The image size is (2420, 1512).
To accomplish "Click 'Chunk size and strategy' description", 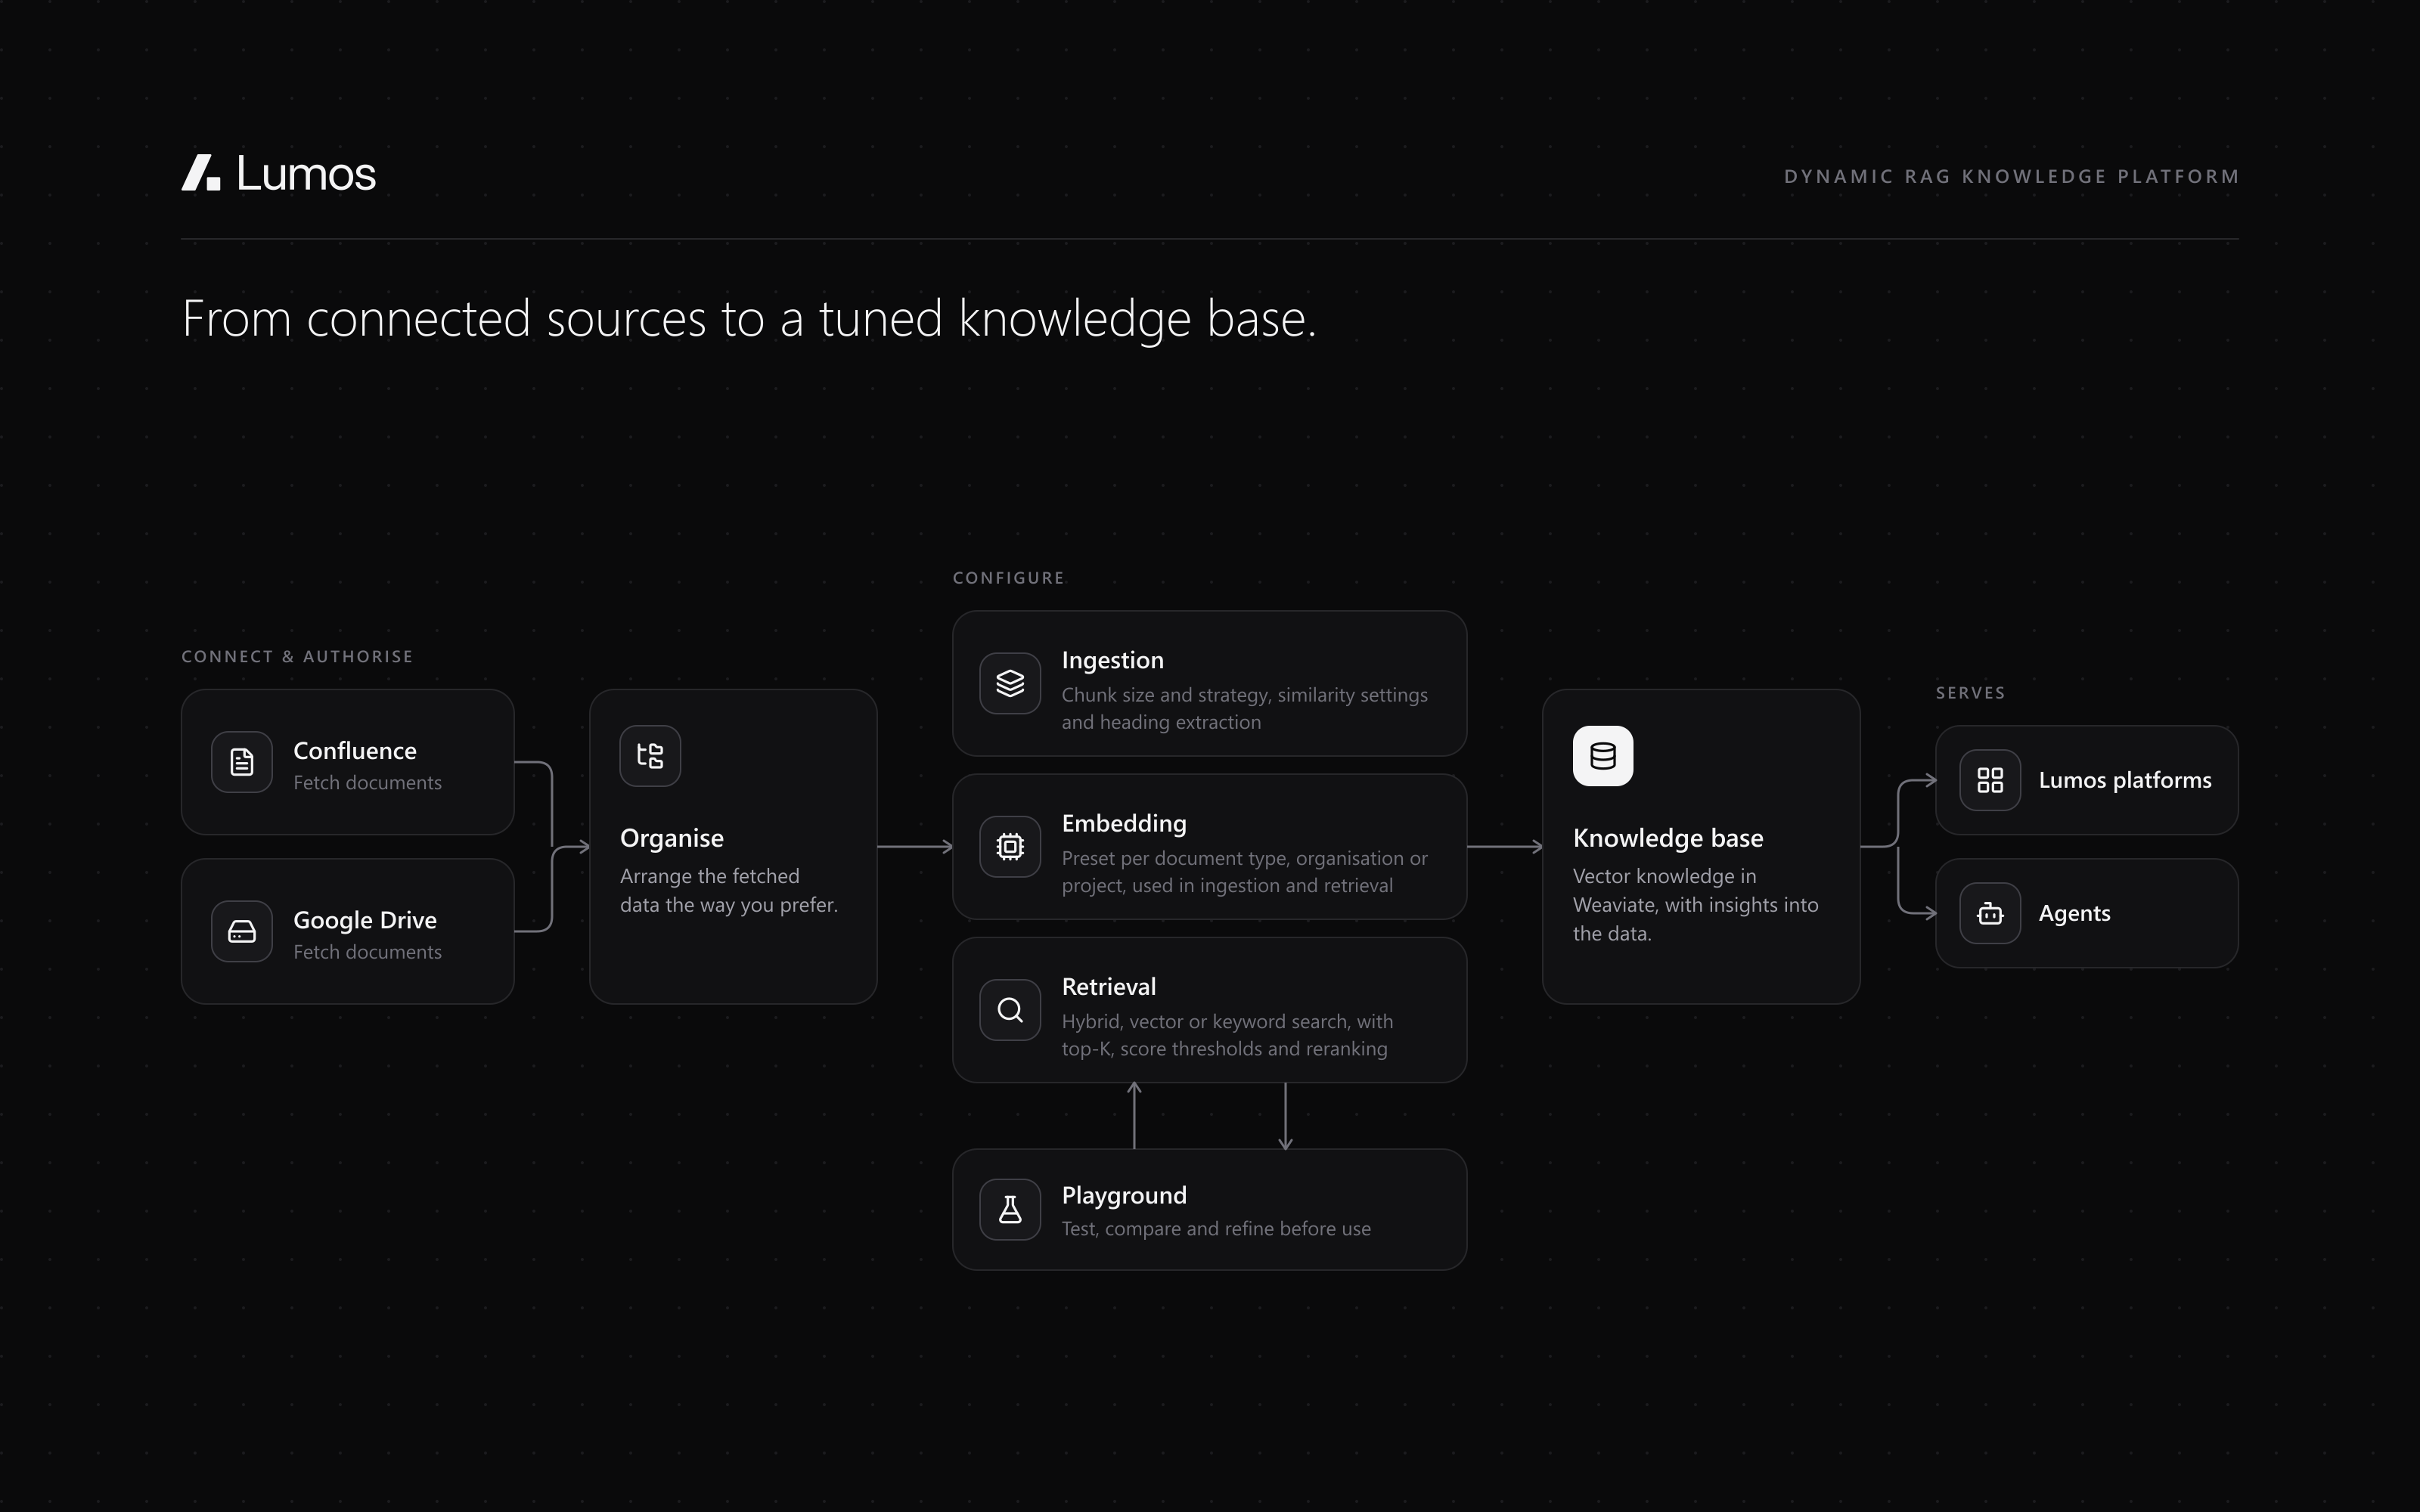I will point(1245,708).
